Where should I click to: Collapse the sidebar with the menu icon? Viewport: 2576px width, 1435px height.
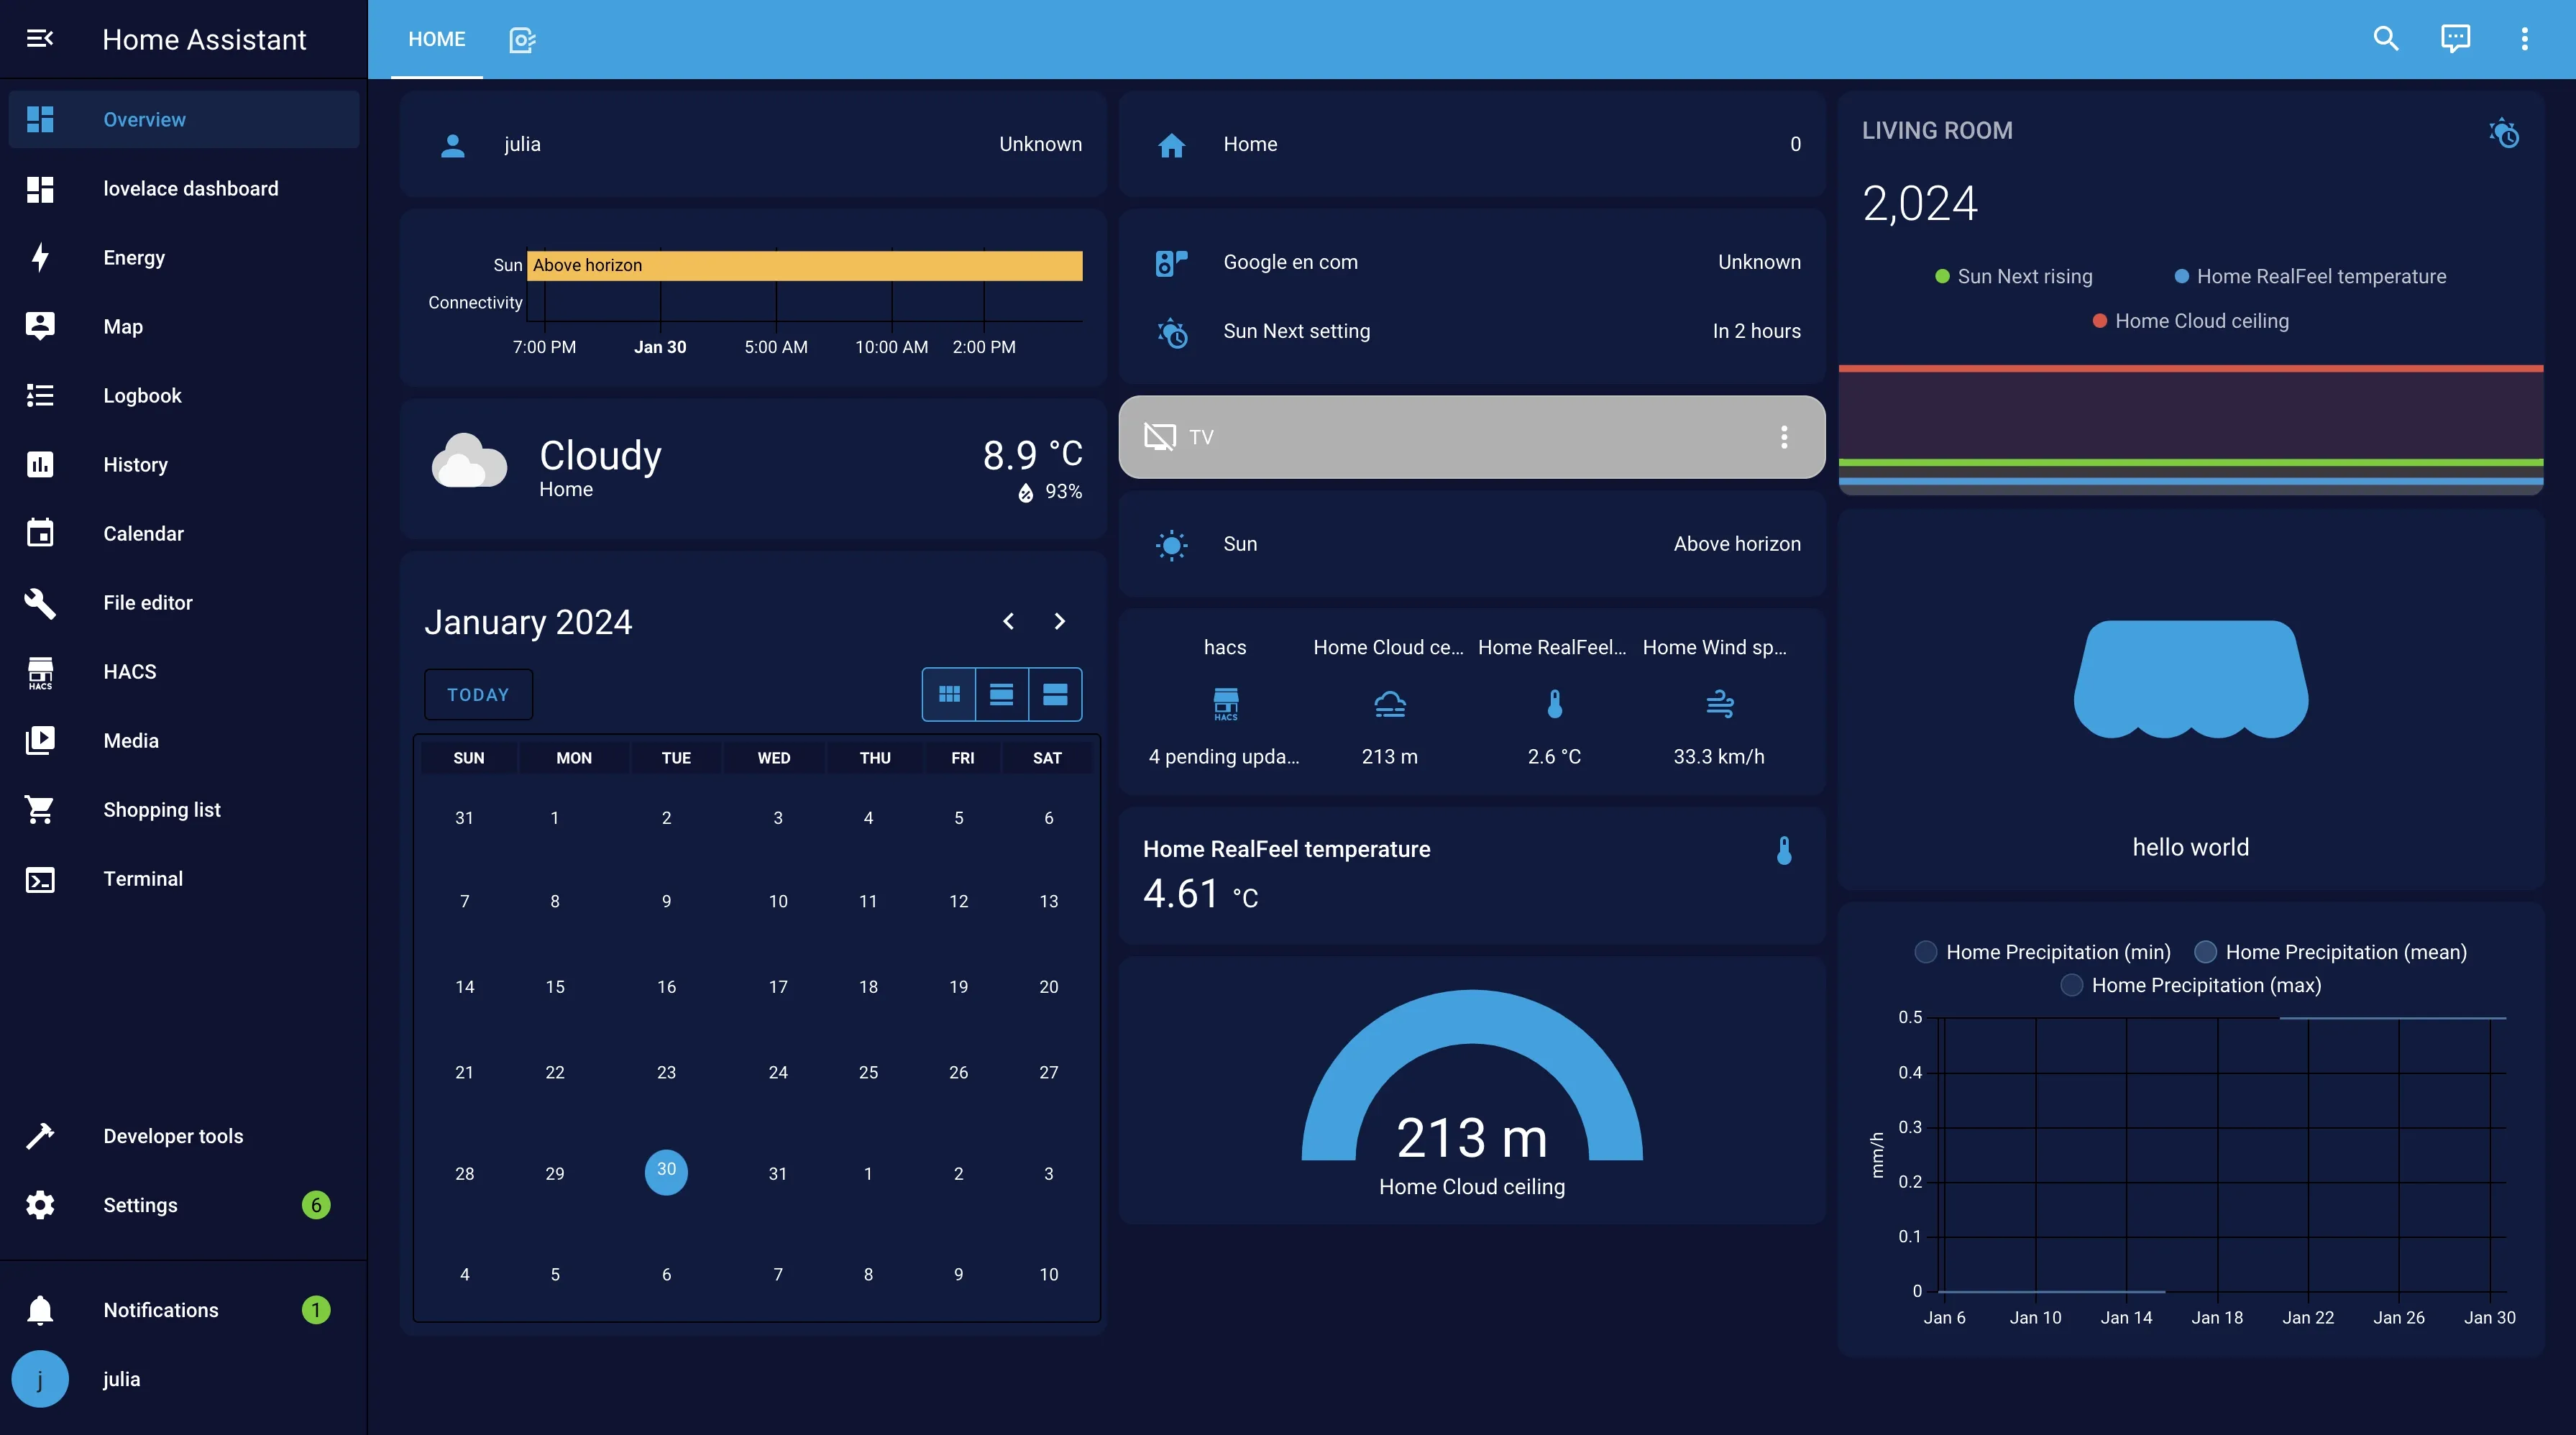(x=40, y=39)
